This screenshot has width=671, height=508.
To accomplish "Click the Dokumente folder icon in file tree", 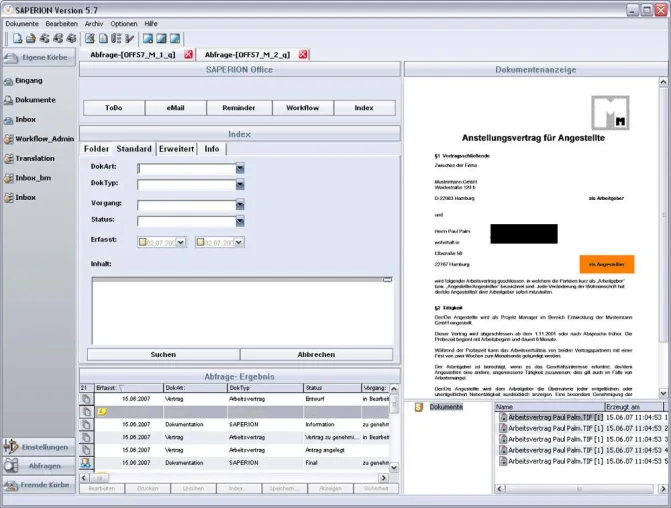I will point(419,407).
